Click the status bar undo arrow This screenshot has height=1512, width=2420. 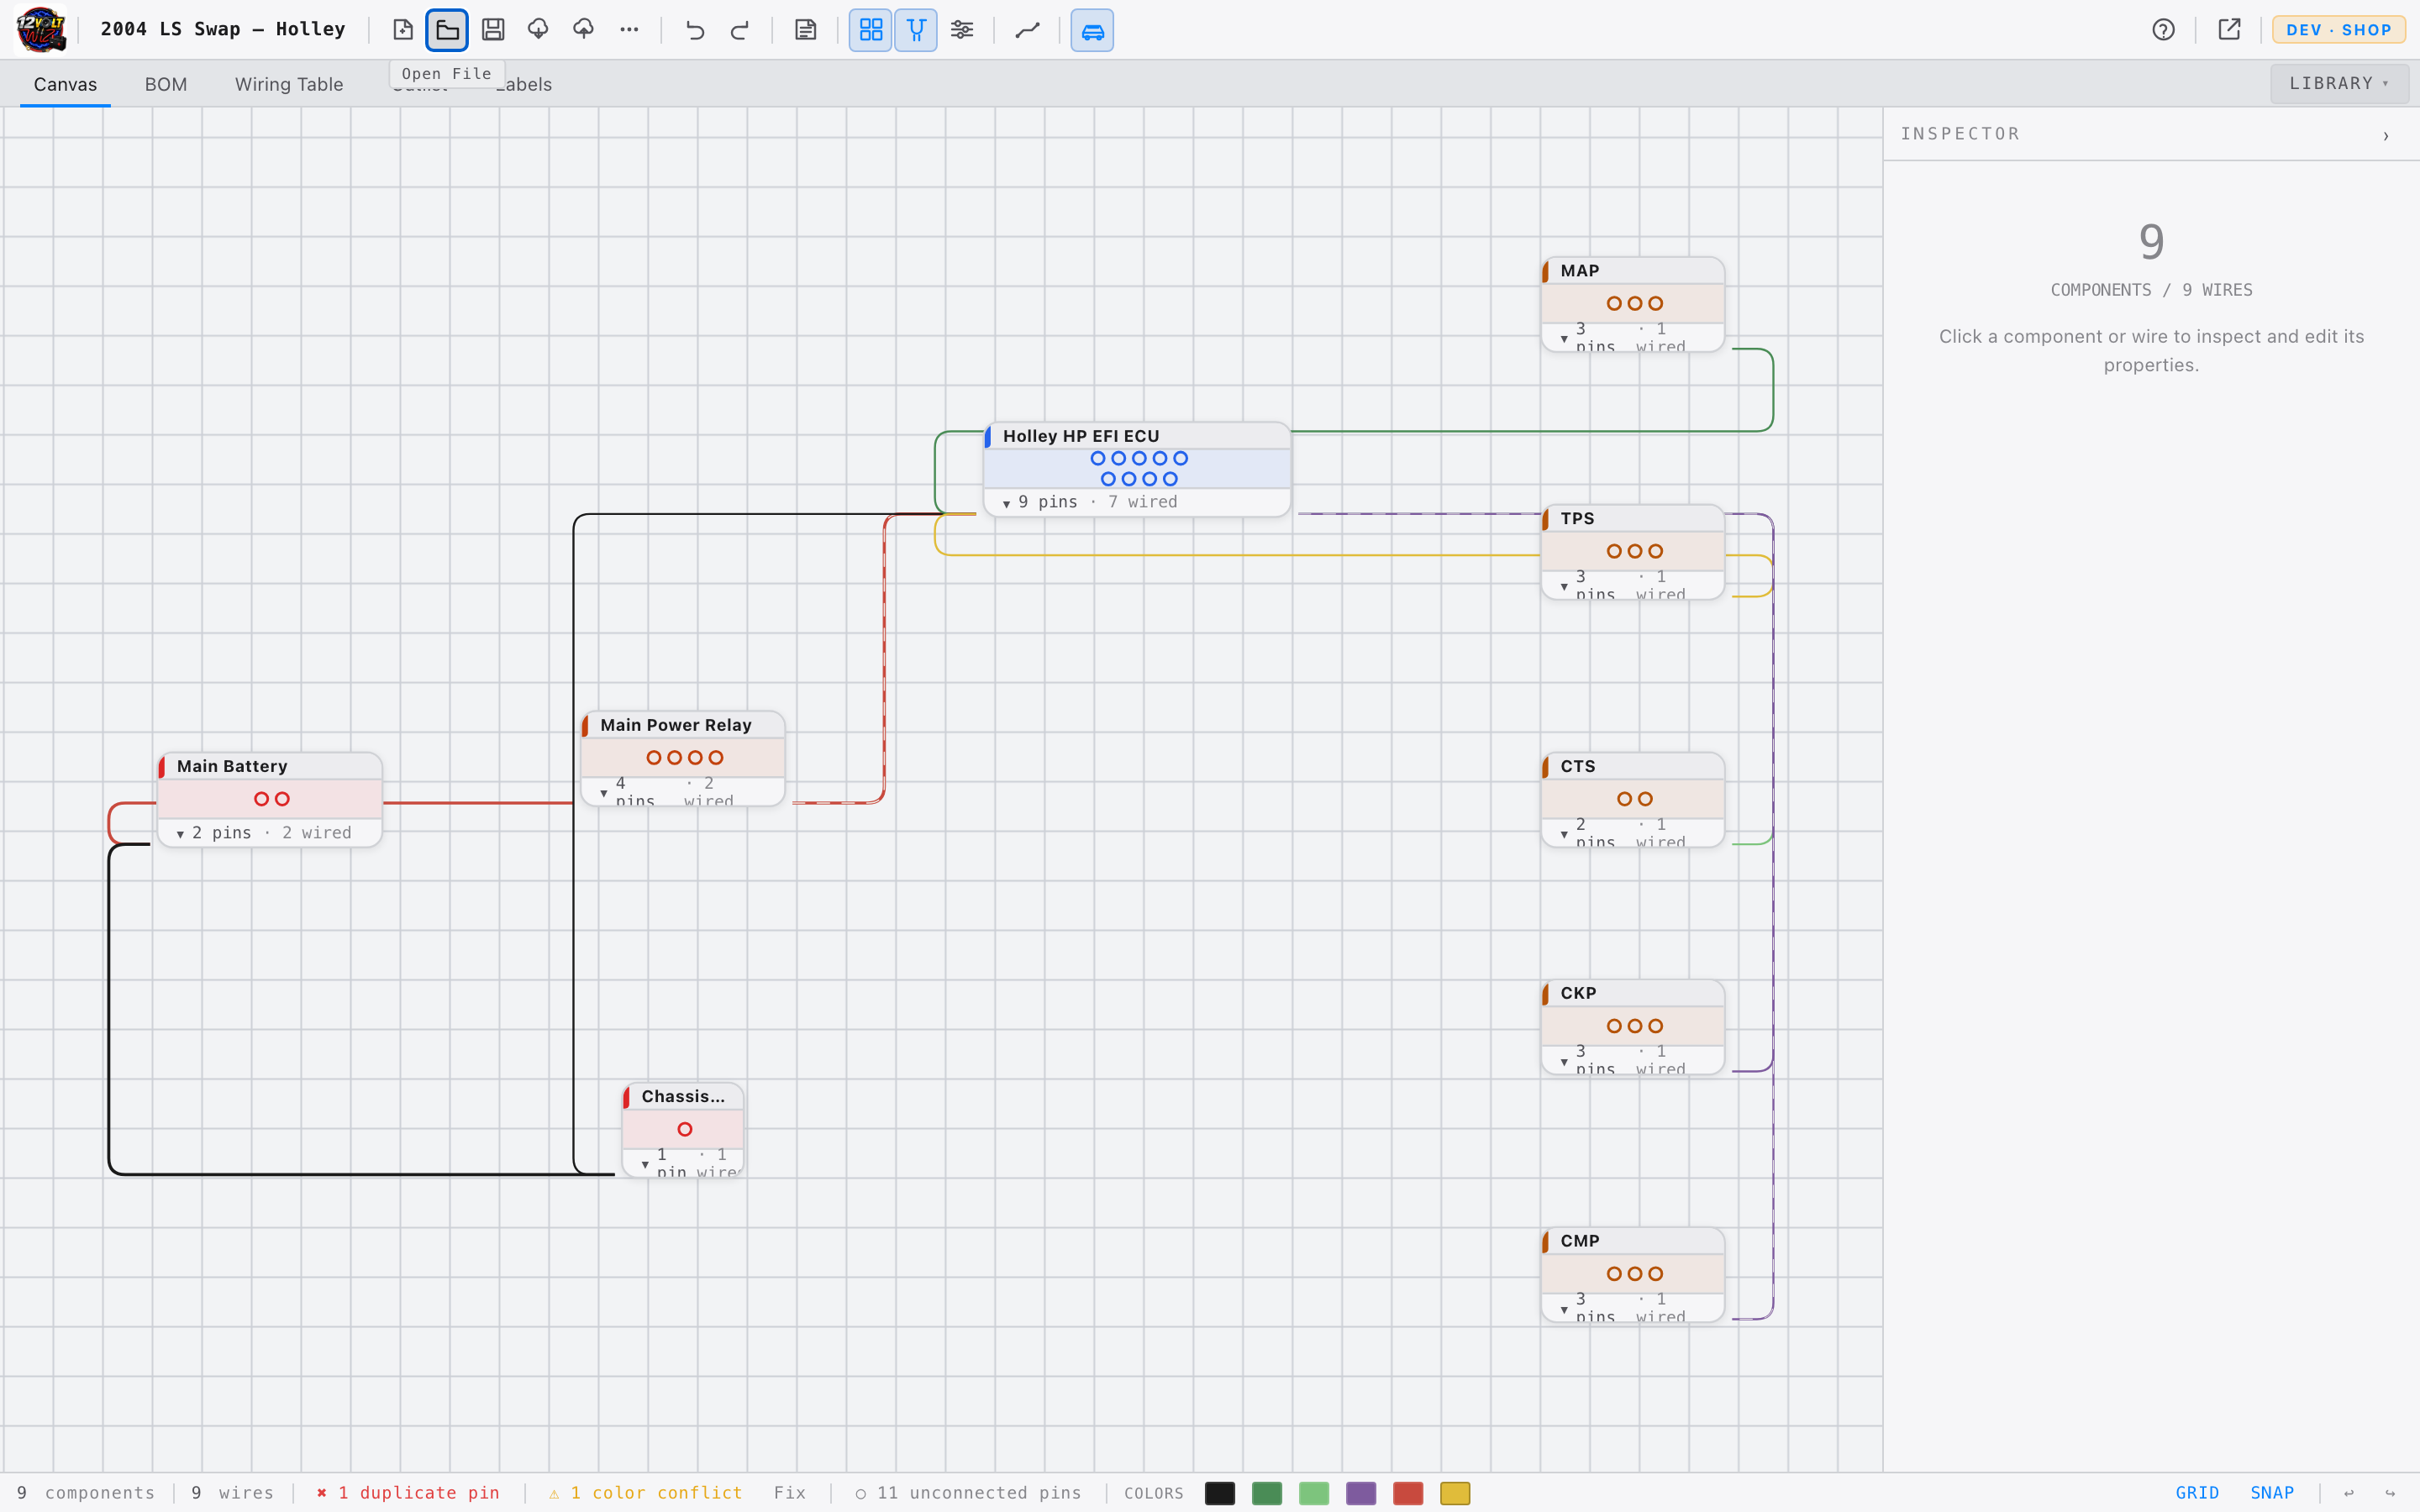click(2348, 1493)
